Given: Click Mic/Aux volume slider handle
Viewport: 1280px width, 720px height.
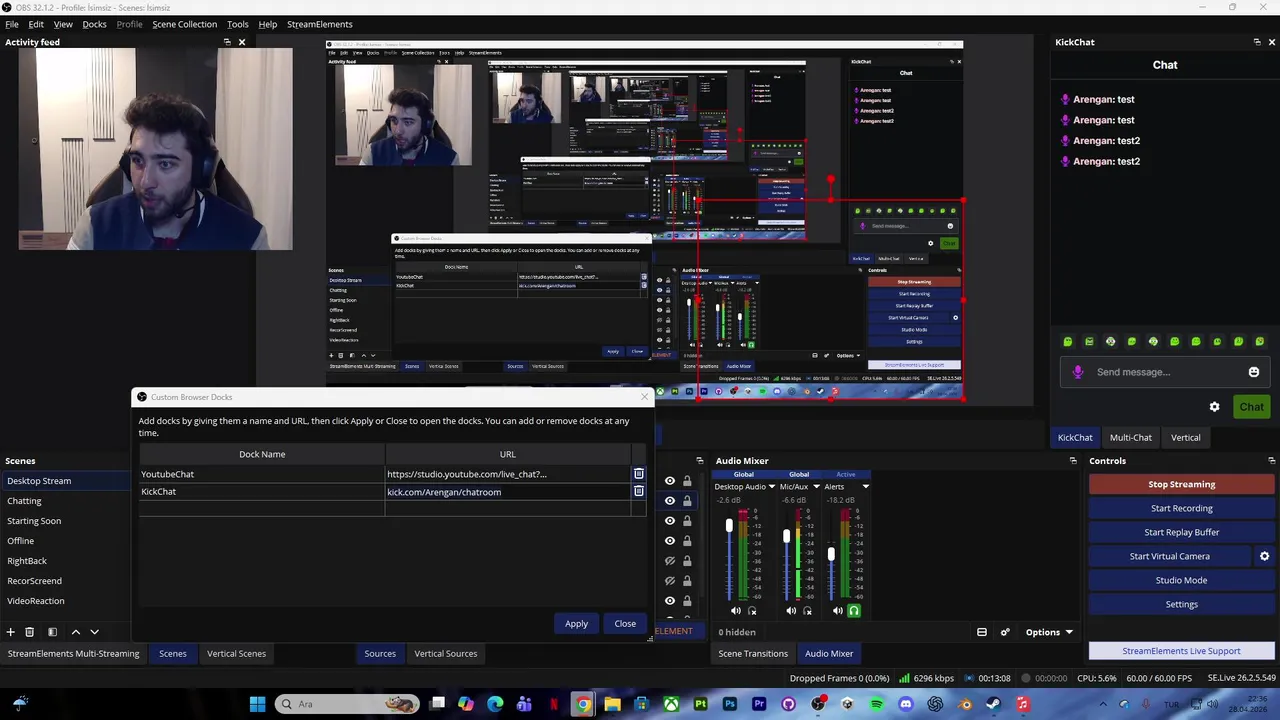Looking at the screenshot, I should (x=786, y=536).
